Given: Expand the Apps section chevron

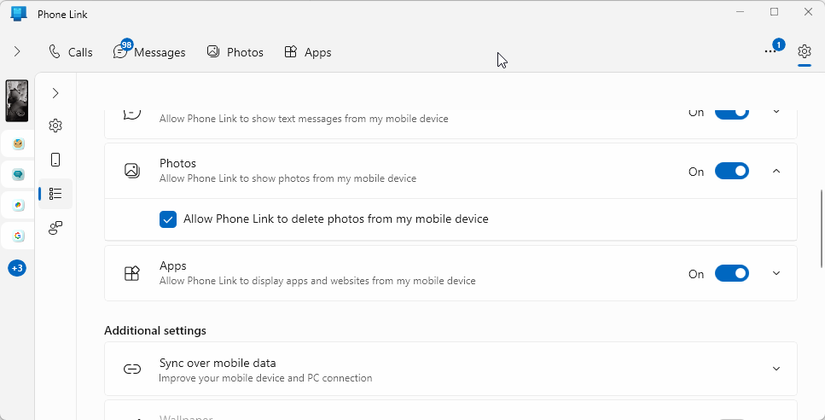Looking at the screenshot, I should pos(777,274).
